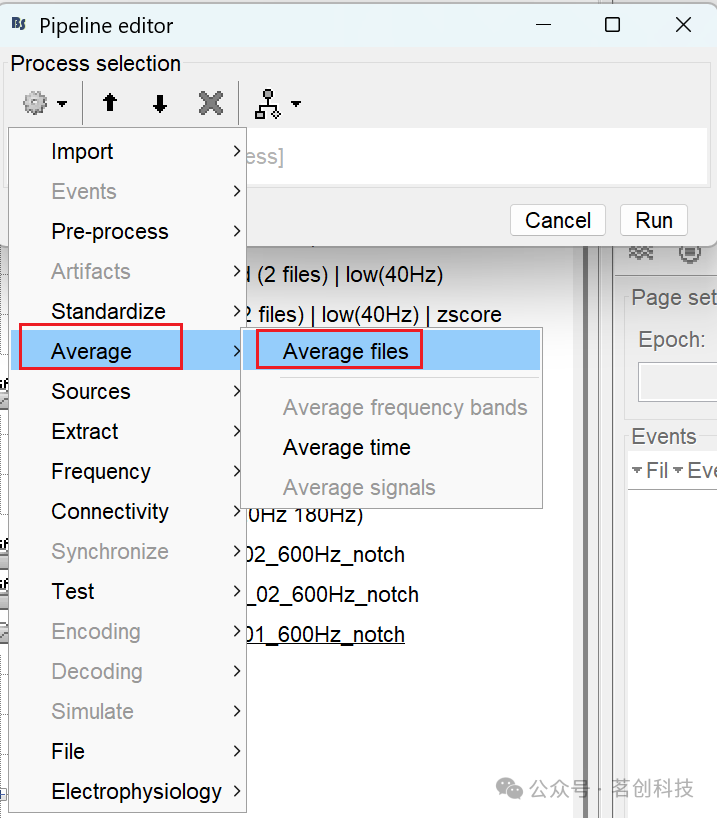717x818 pixels.
Task: Click the Run button
Action: tap(654, 220)
